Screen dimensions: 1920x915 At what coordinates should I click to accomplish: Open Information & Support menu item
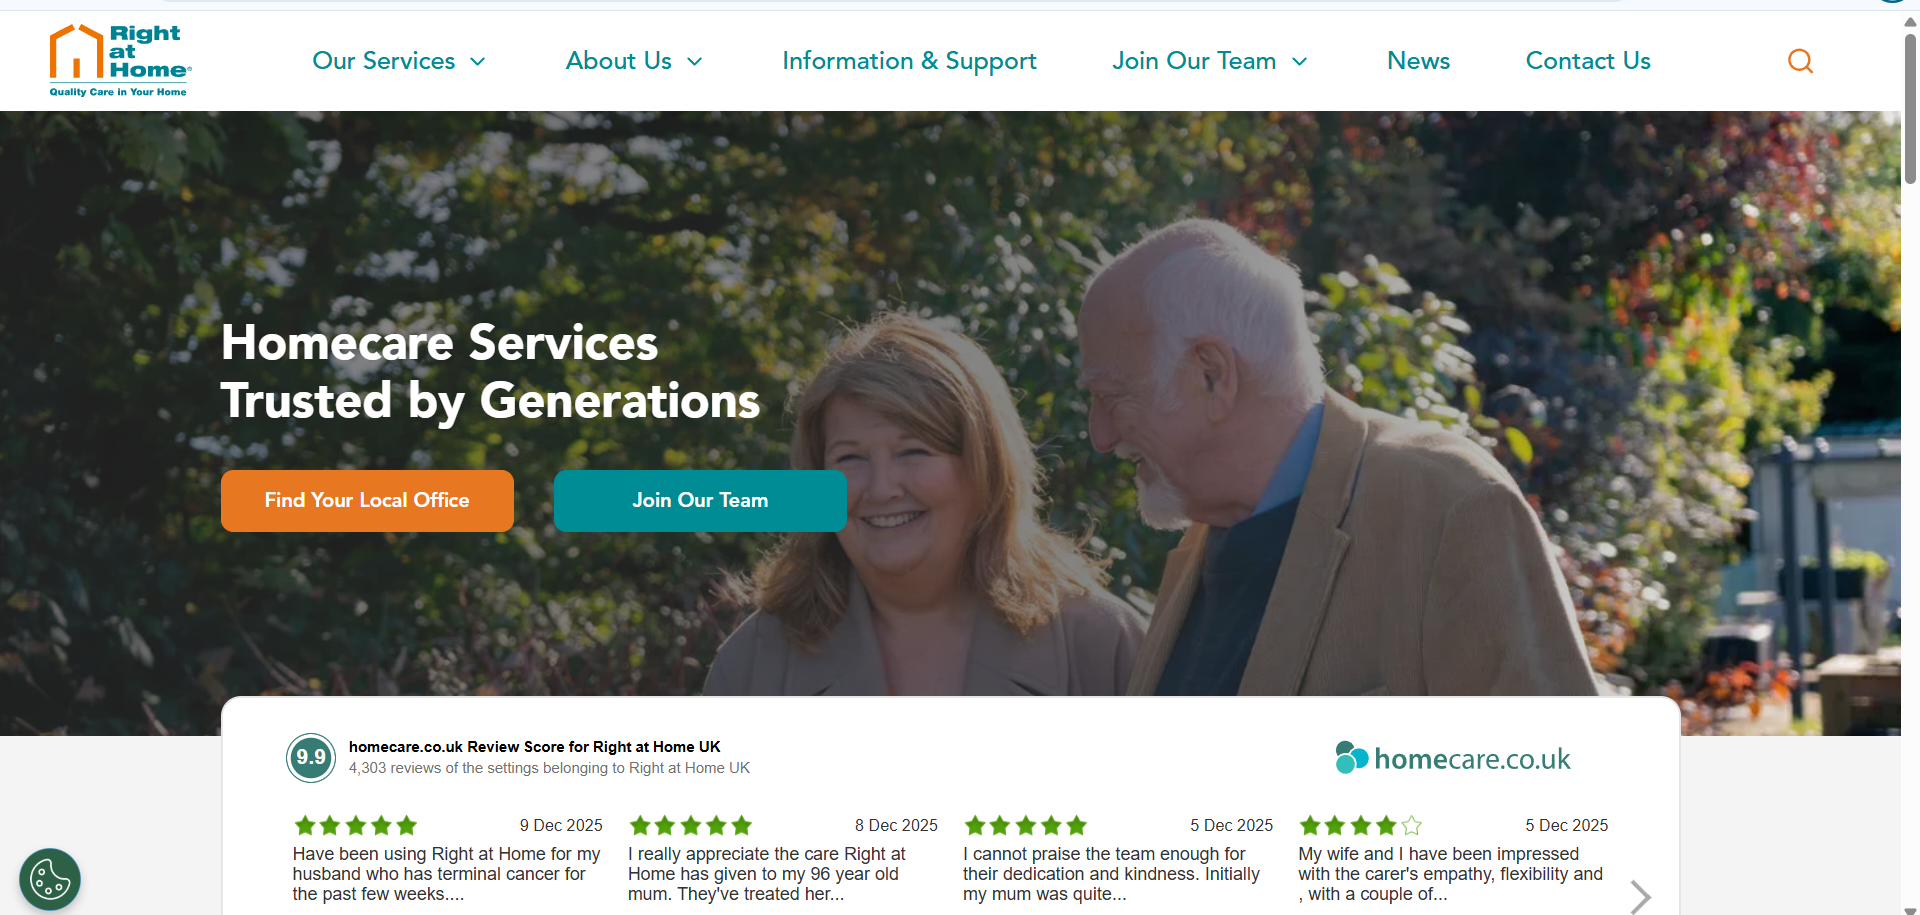point(909,61)
